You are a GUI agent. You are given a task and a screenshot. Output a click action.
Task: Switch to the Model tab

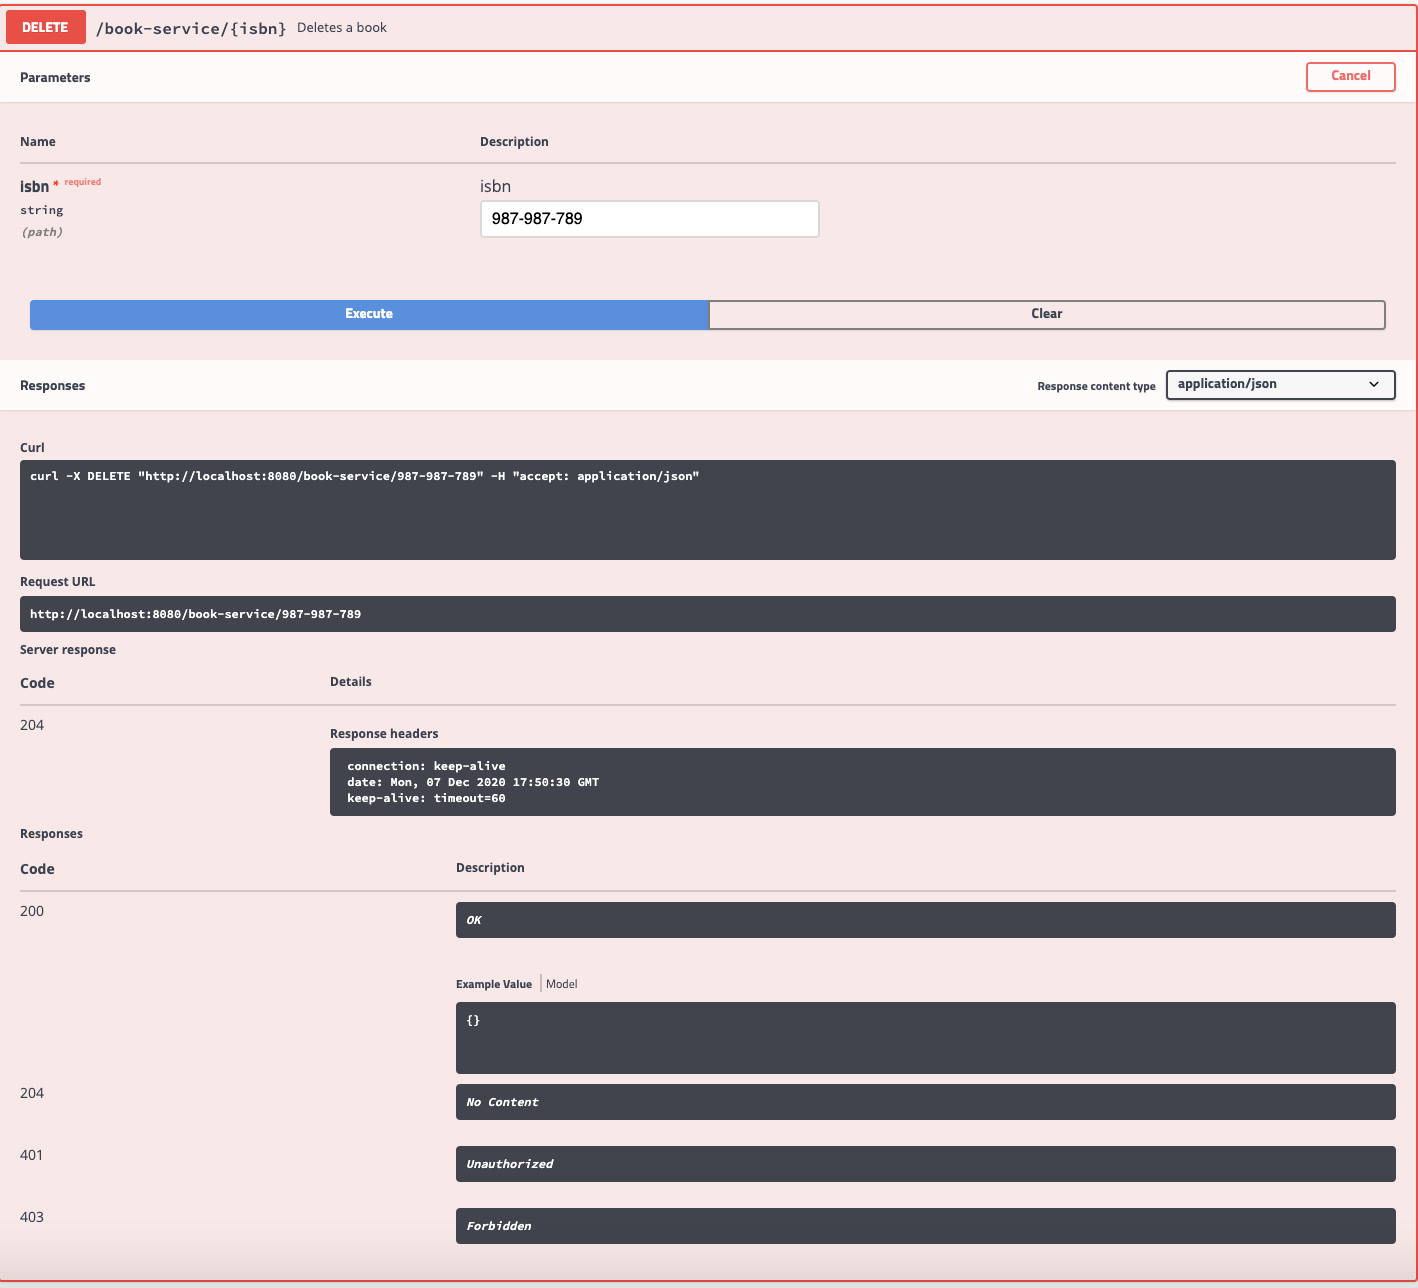562,984
